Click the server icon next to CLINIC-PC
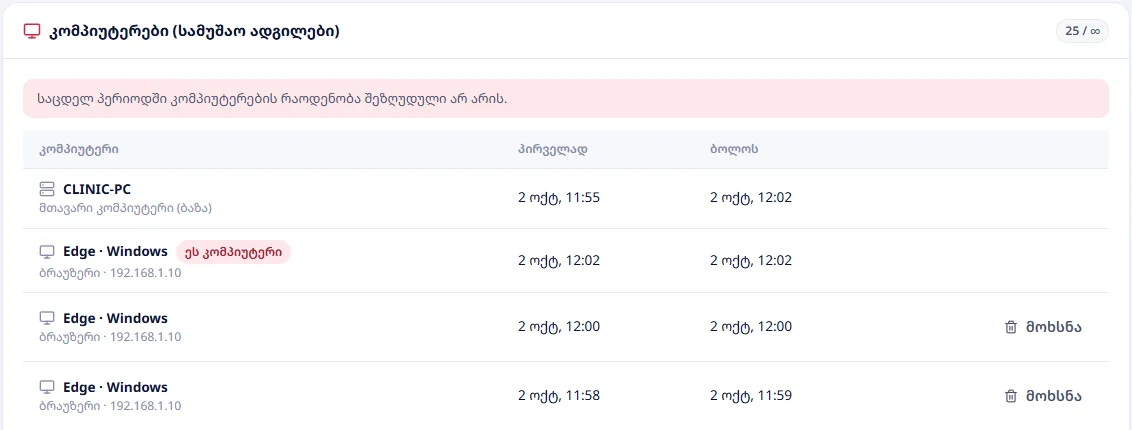The image size is (1132, 430). pos(47,189)
